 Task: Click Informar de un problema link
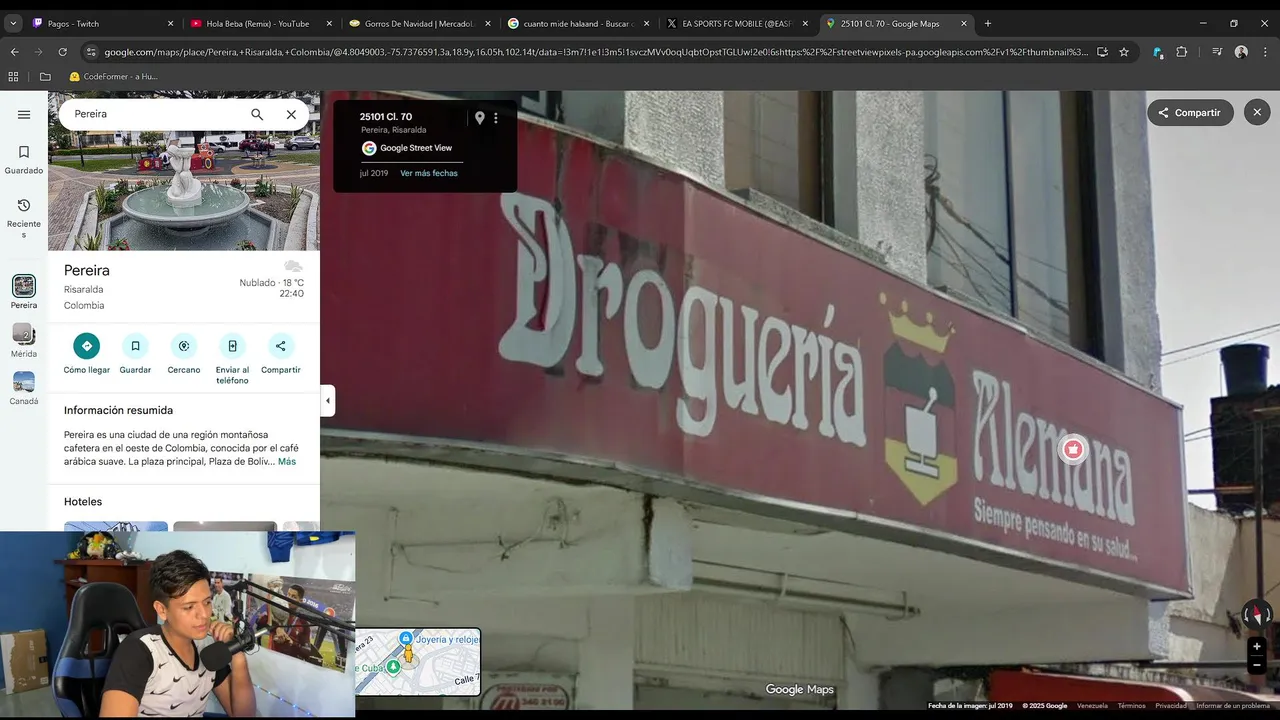[1233, 706]
